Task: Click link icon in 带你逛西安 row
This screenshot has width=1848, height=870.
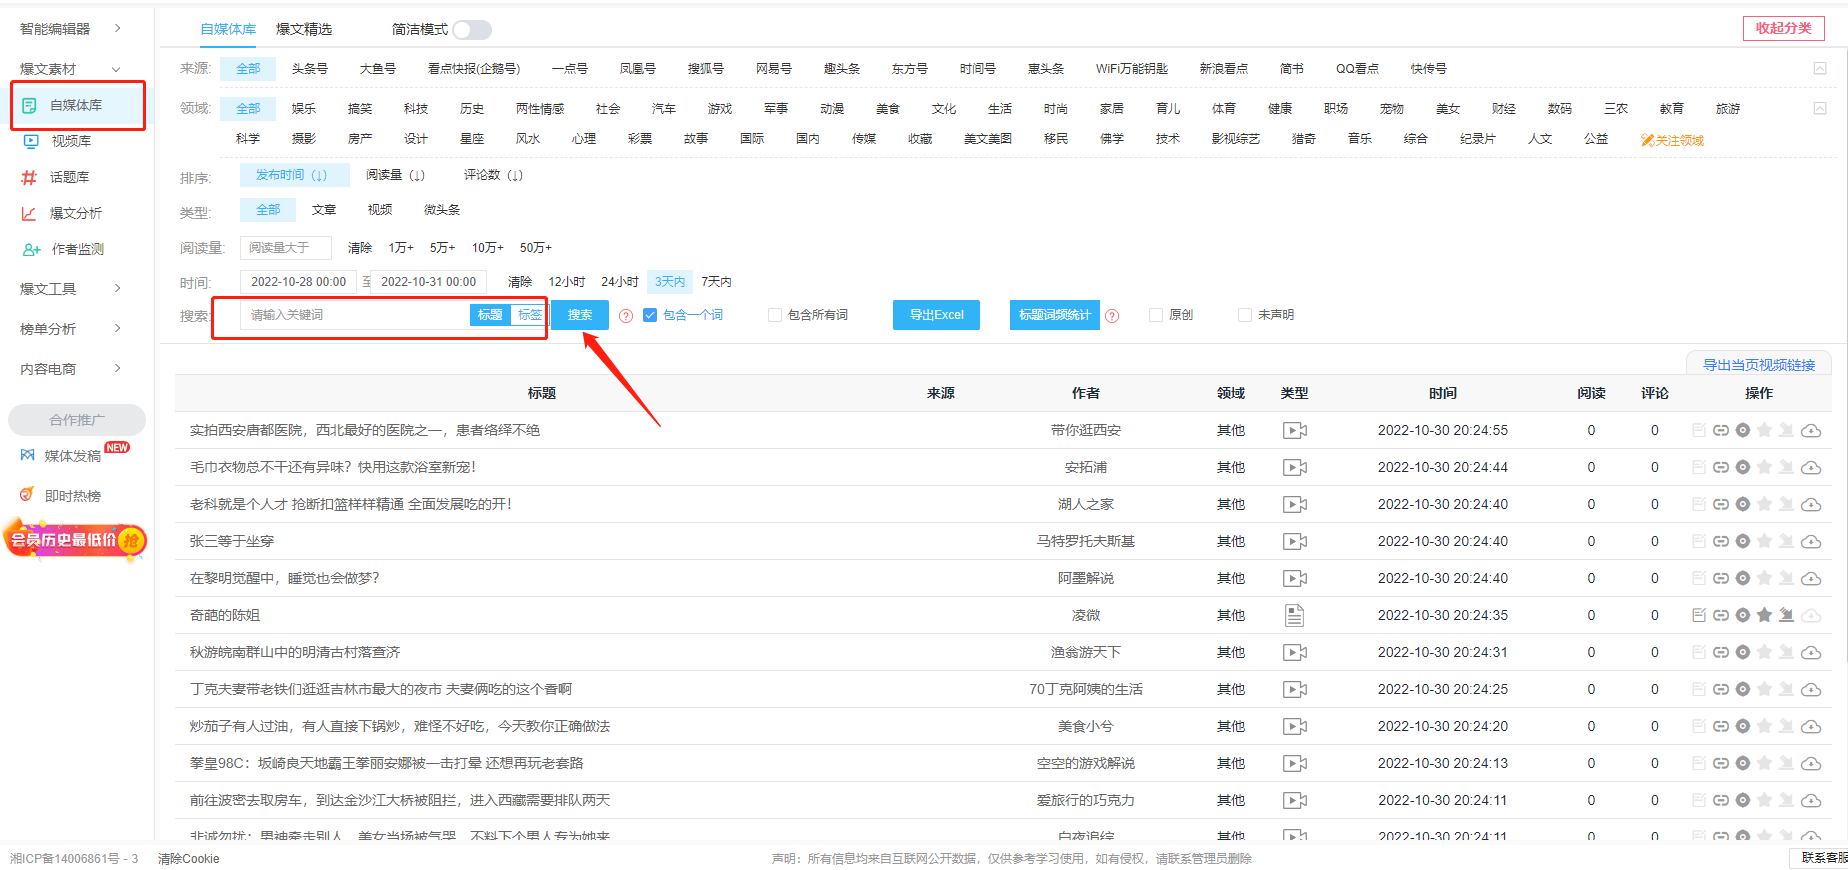Action: click(1721, 431)
